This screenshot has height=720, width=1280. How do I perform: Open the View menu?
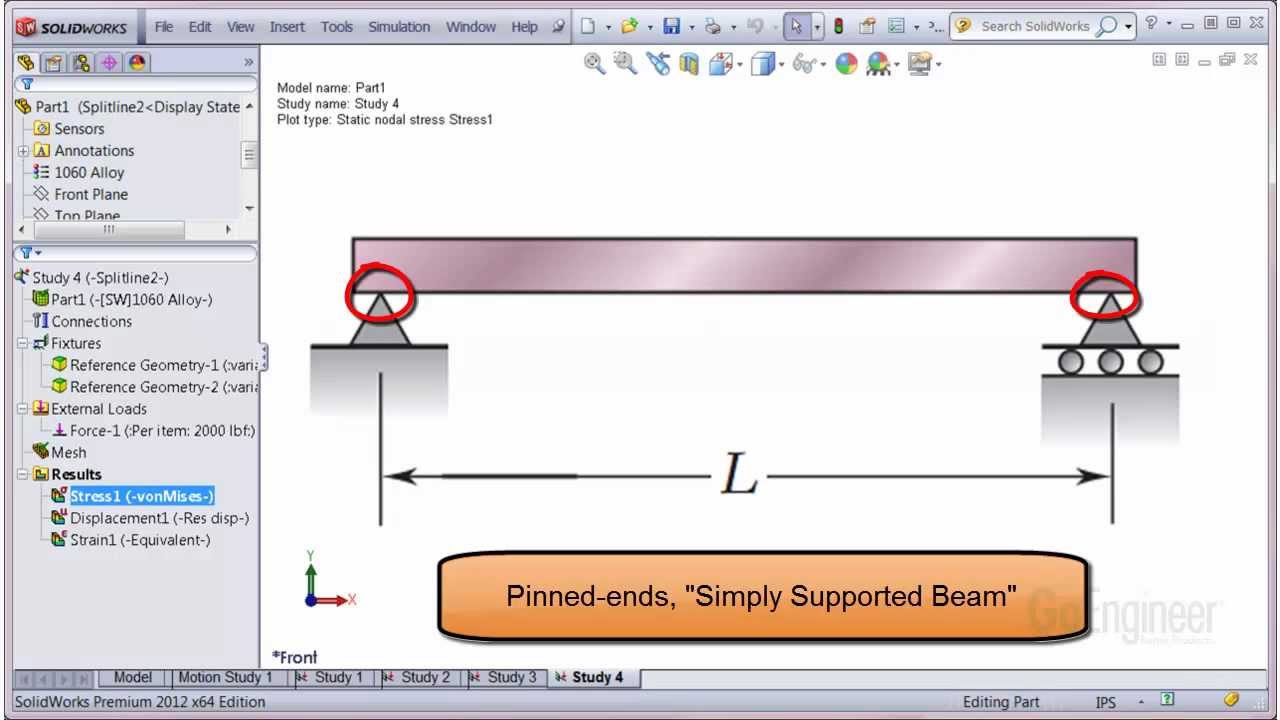coord(240,27)
